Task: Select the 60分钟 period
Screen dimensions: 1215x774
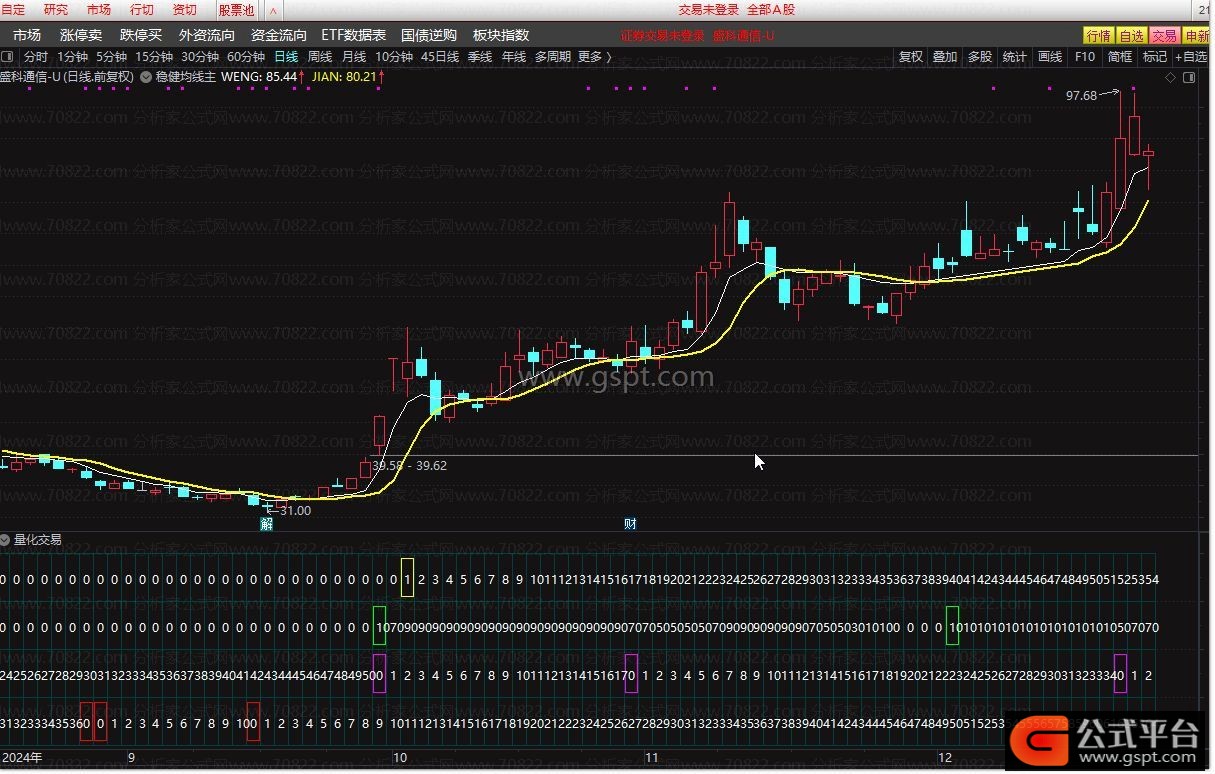Action: 246,57
